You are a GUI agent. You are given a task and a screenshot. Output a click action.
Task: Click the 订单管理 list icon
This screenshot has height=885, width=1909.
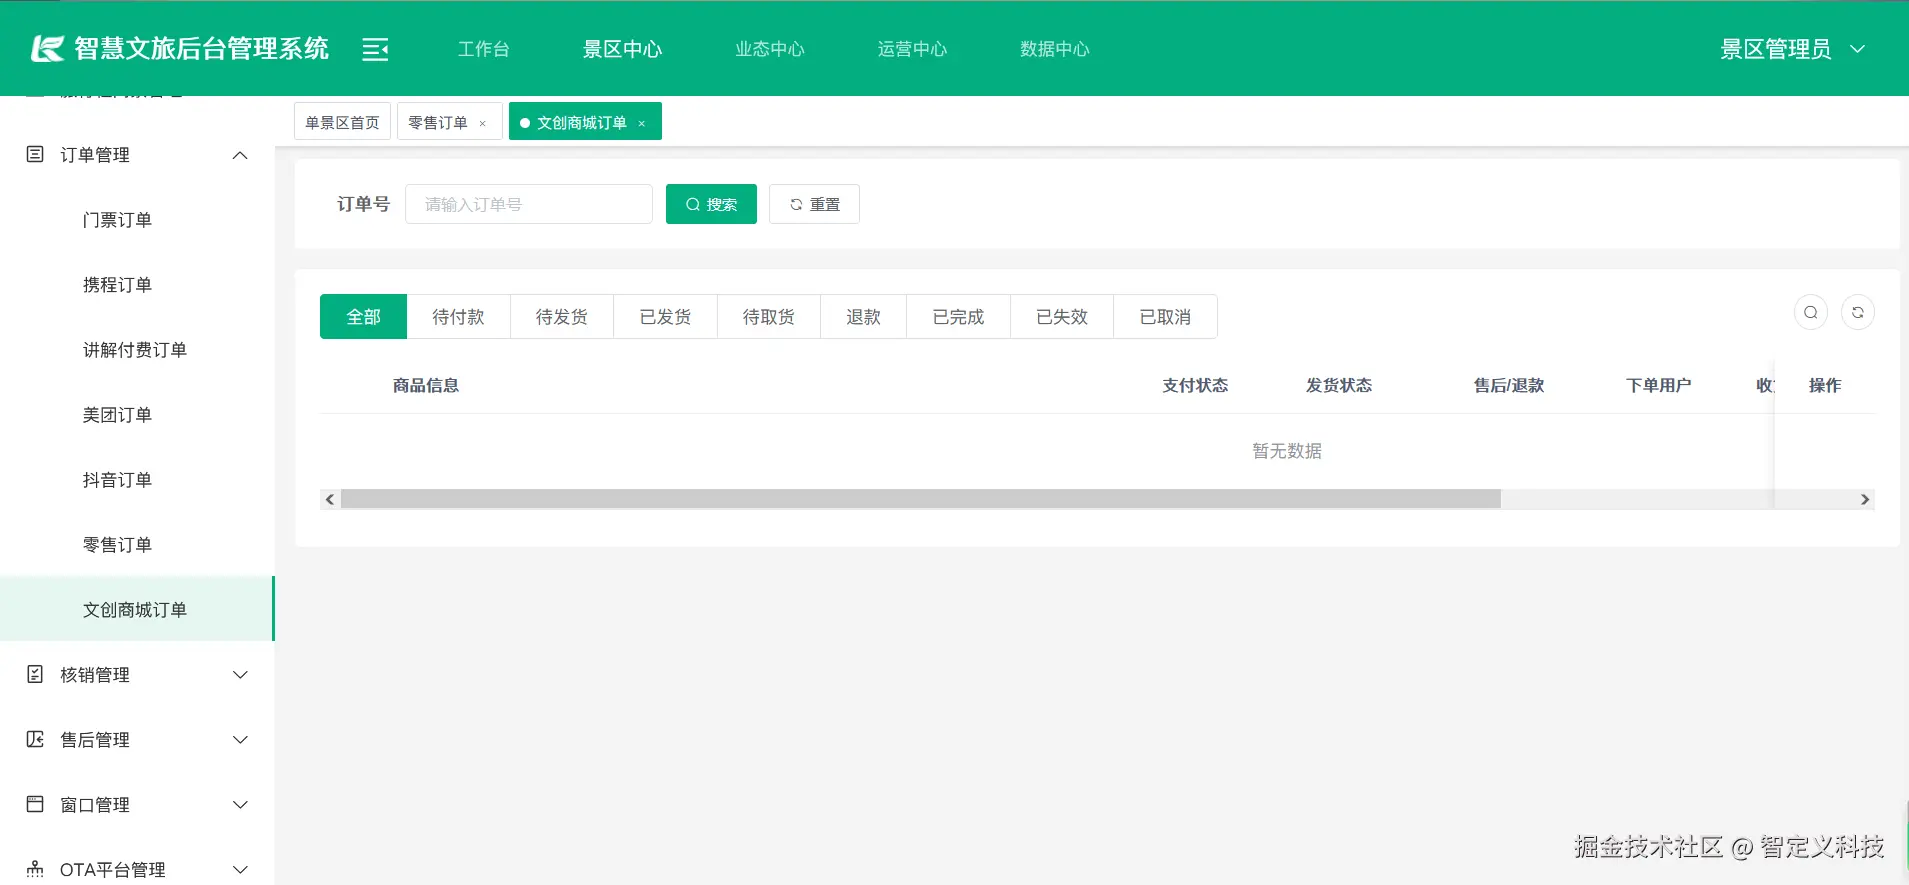[35, 154]
